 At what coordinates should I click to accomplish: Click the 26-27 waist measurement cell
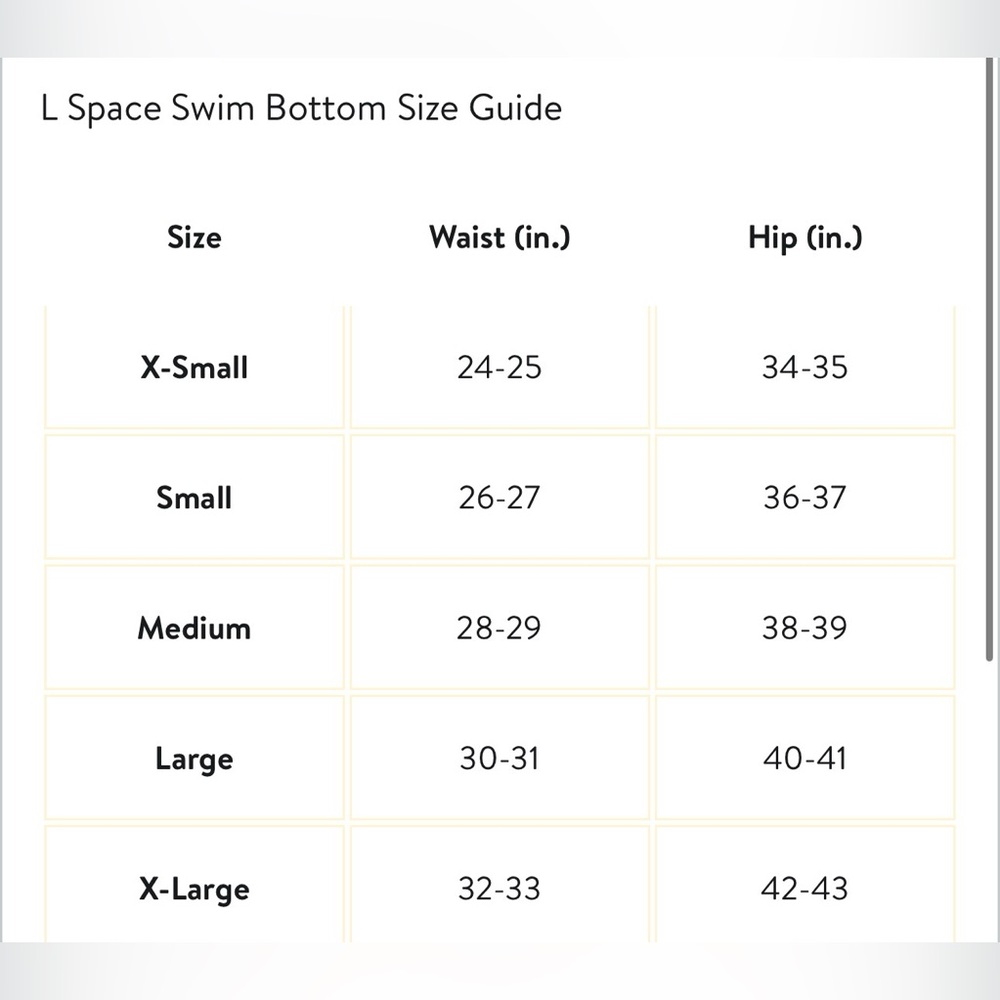(x=499, y=497)
